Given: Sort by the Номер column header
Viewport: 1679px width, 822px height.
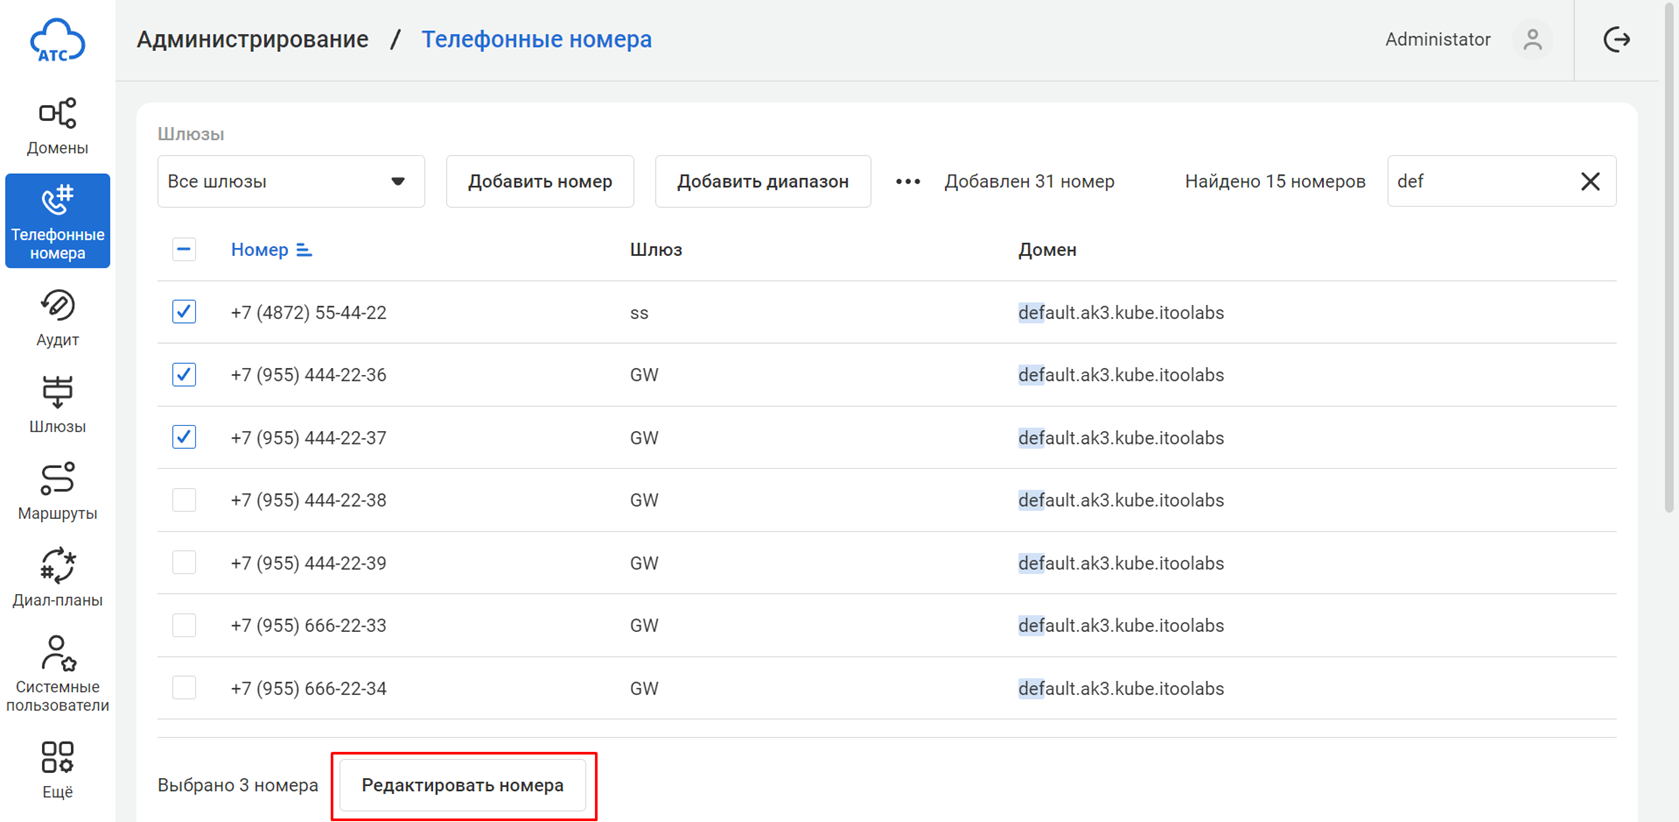Looking at the screenshot, I should click(x=260, y=250).
